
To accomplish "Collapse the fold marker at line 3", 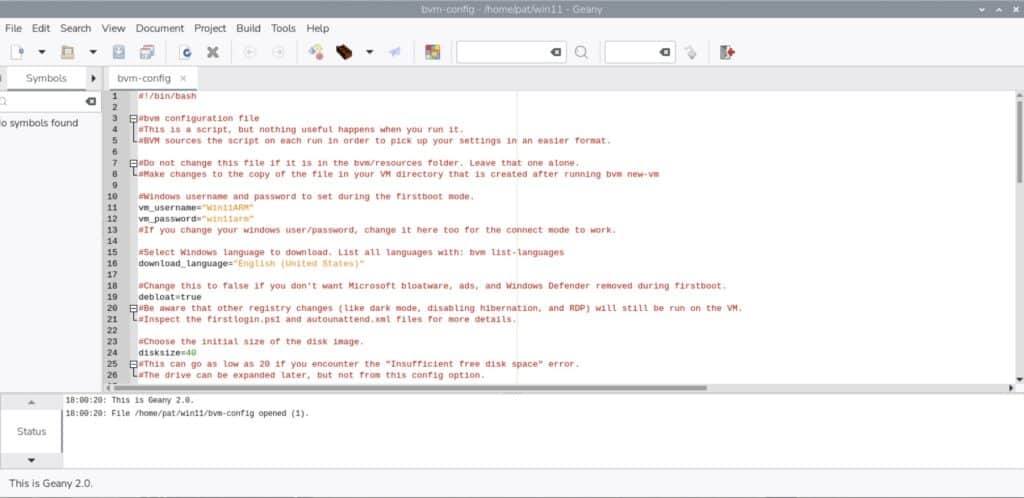I will click(132, 118).
